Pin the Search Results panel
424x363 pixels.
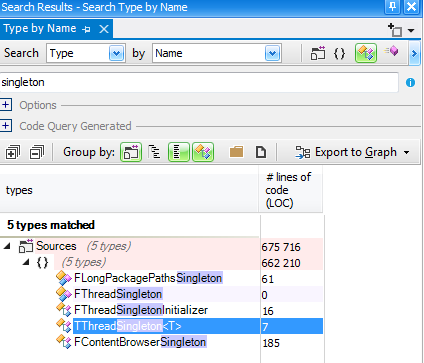point(392,7)
